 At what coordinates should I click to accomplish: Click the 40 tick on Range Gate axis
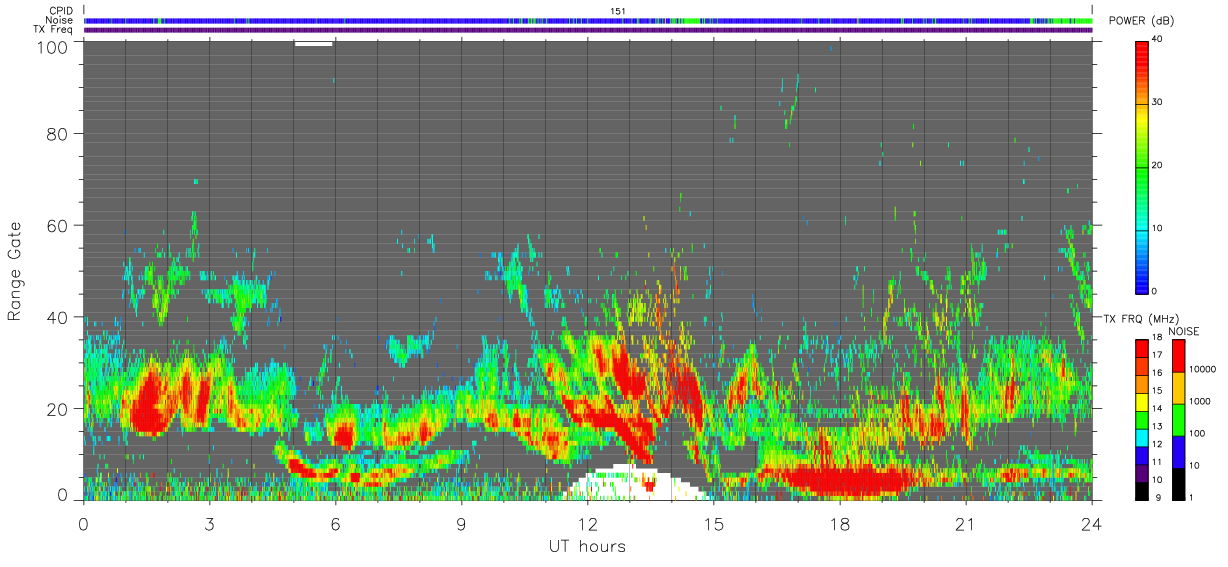[57, 317]
